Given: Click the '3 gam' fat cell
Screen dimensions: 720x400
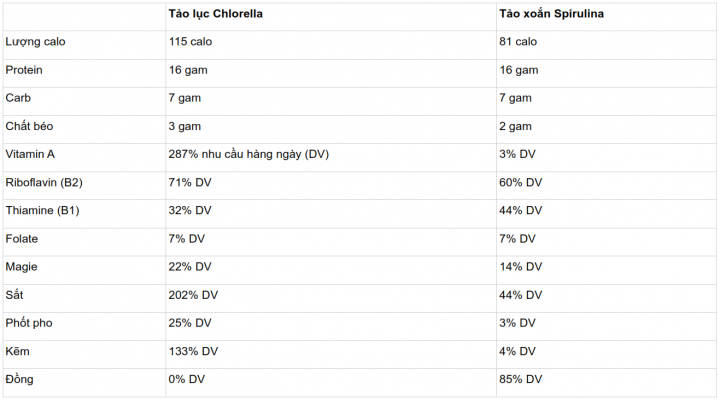Looking at the screenshot, I should tap(186, 127).
